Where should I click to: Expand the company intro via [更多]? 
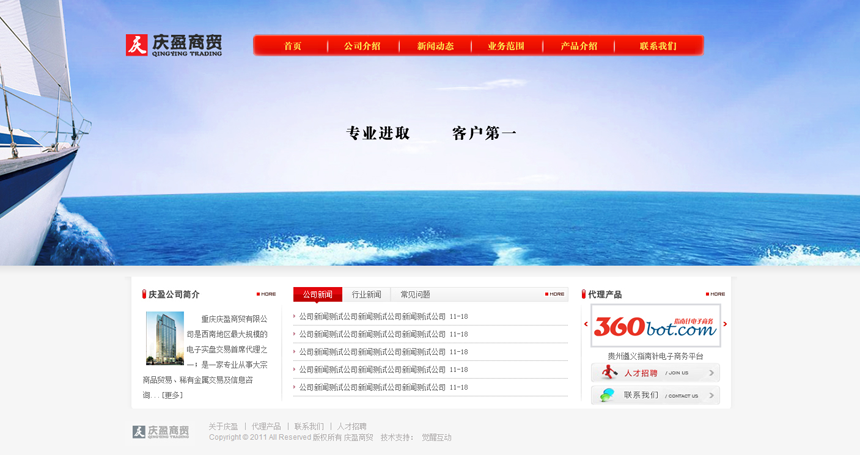pyautogui.click(x=172, y=395)
